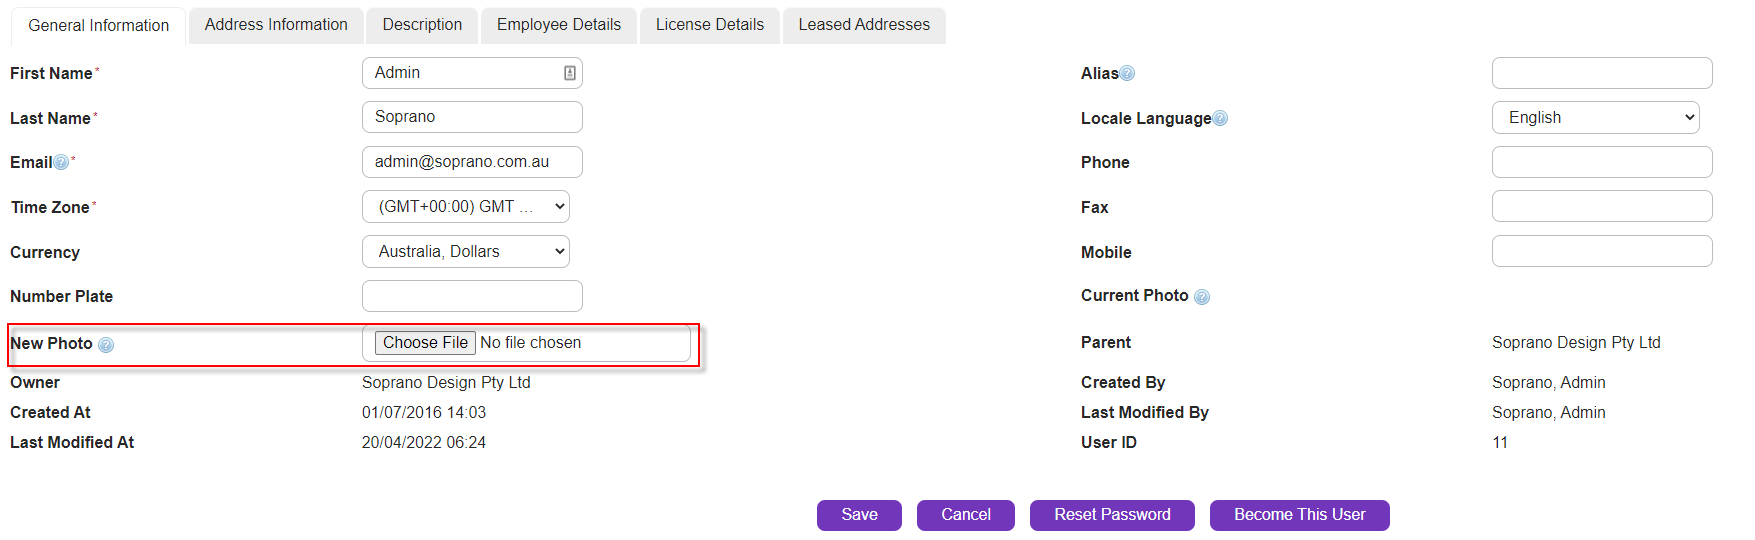Click Choose File for new photo
This screenshot has width=1755, height=540.
pyautogui.click(x=425, y=343)
